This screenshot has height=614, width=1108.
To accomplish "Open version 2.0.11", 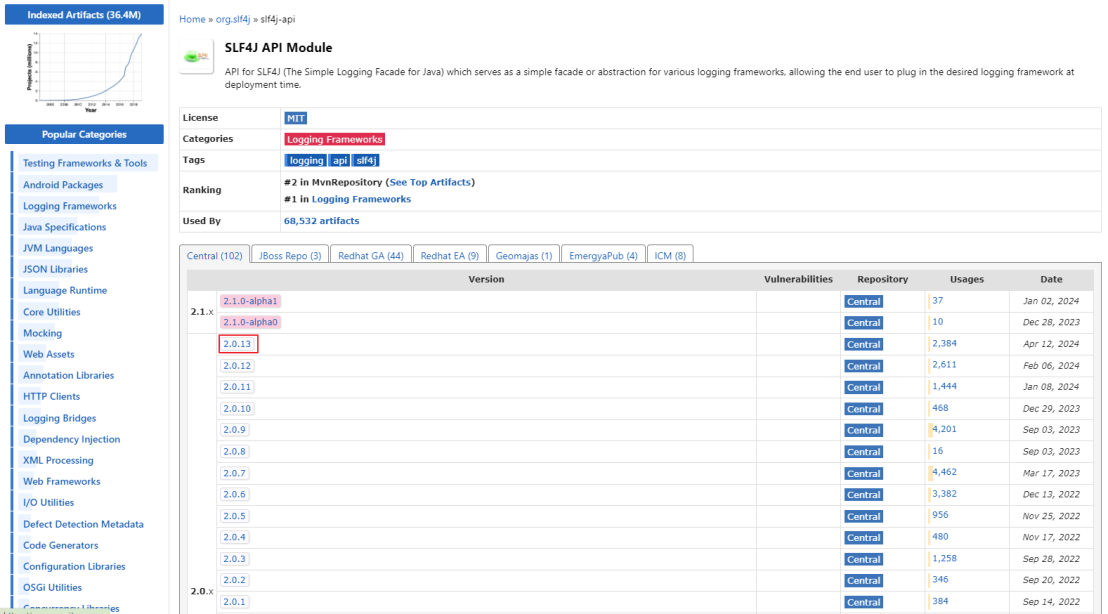I will [237, 387].
